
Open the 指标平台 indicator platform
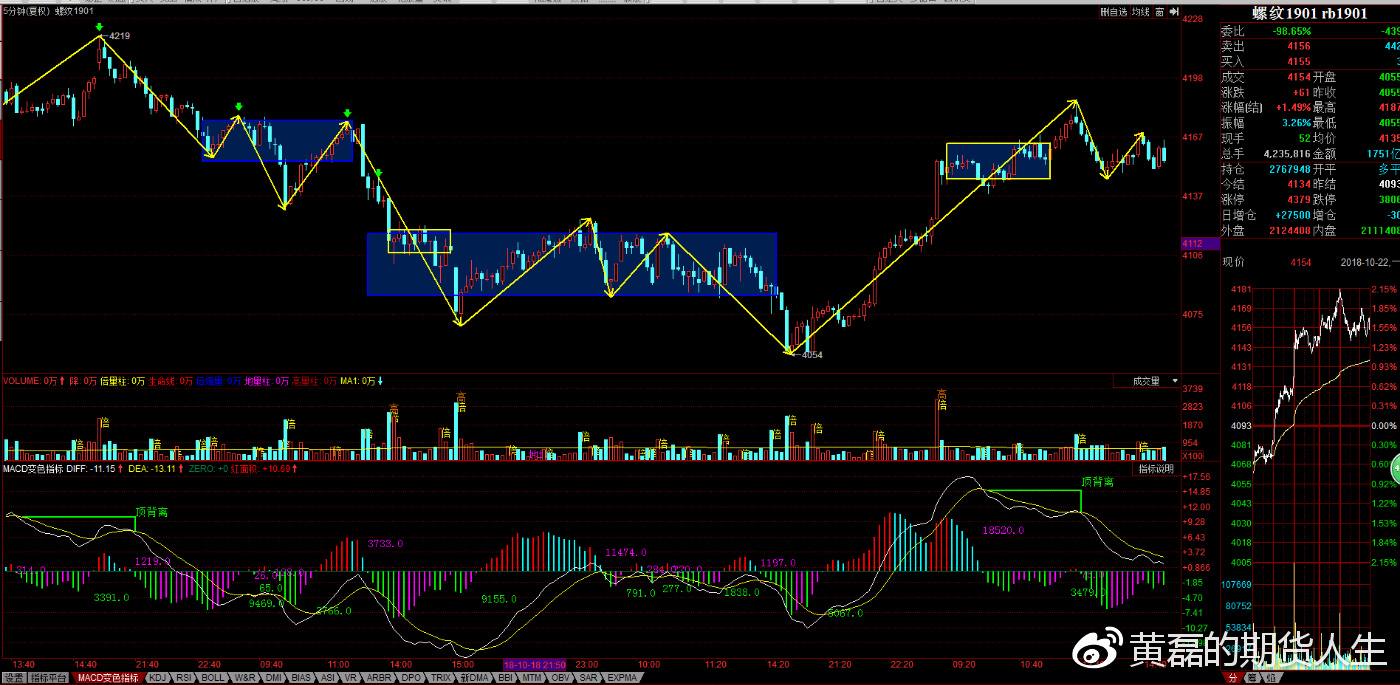[48, 677]
